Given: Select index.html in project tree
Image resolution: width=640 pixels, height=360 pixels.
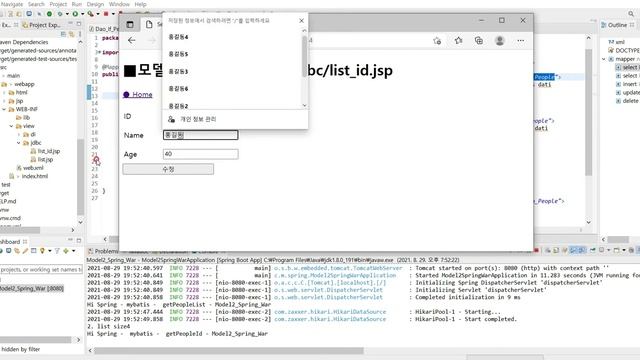Looking at the screenshot, I should coord(34,176).
